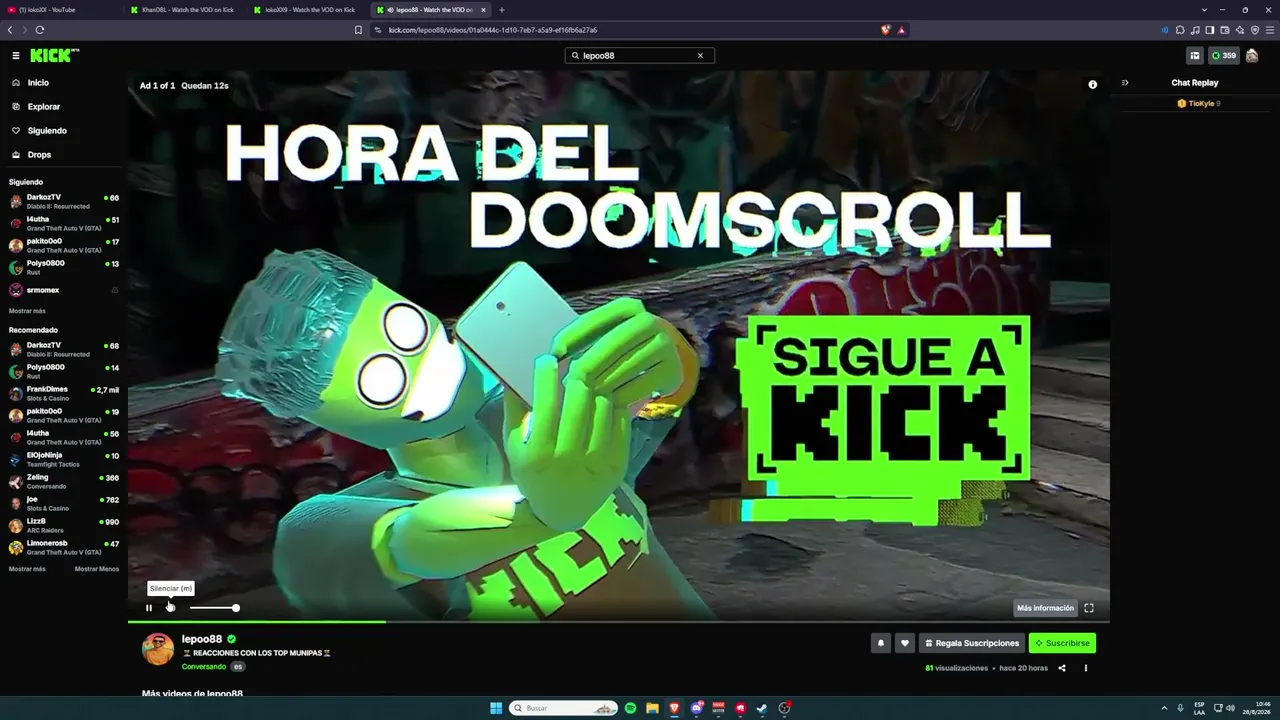1280x720 pixels.
Task: Open srmomex channel in sidebar
Action: coord(64,290)
